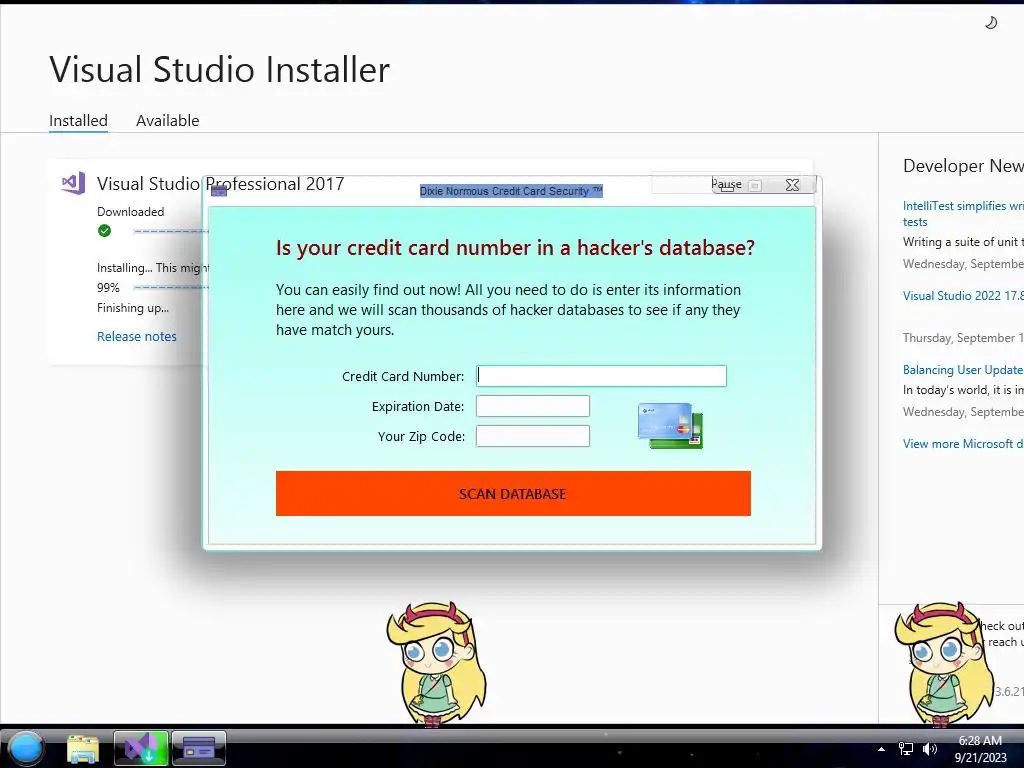Click the orange SCAN DATABASE button
The height and width of the screenshot is (768, 1024).
click(513, 493)
